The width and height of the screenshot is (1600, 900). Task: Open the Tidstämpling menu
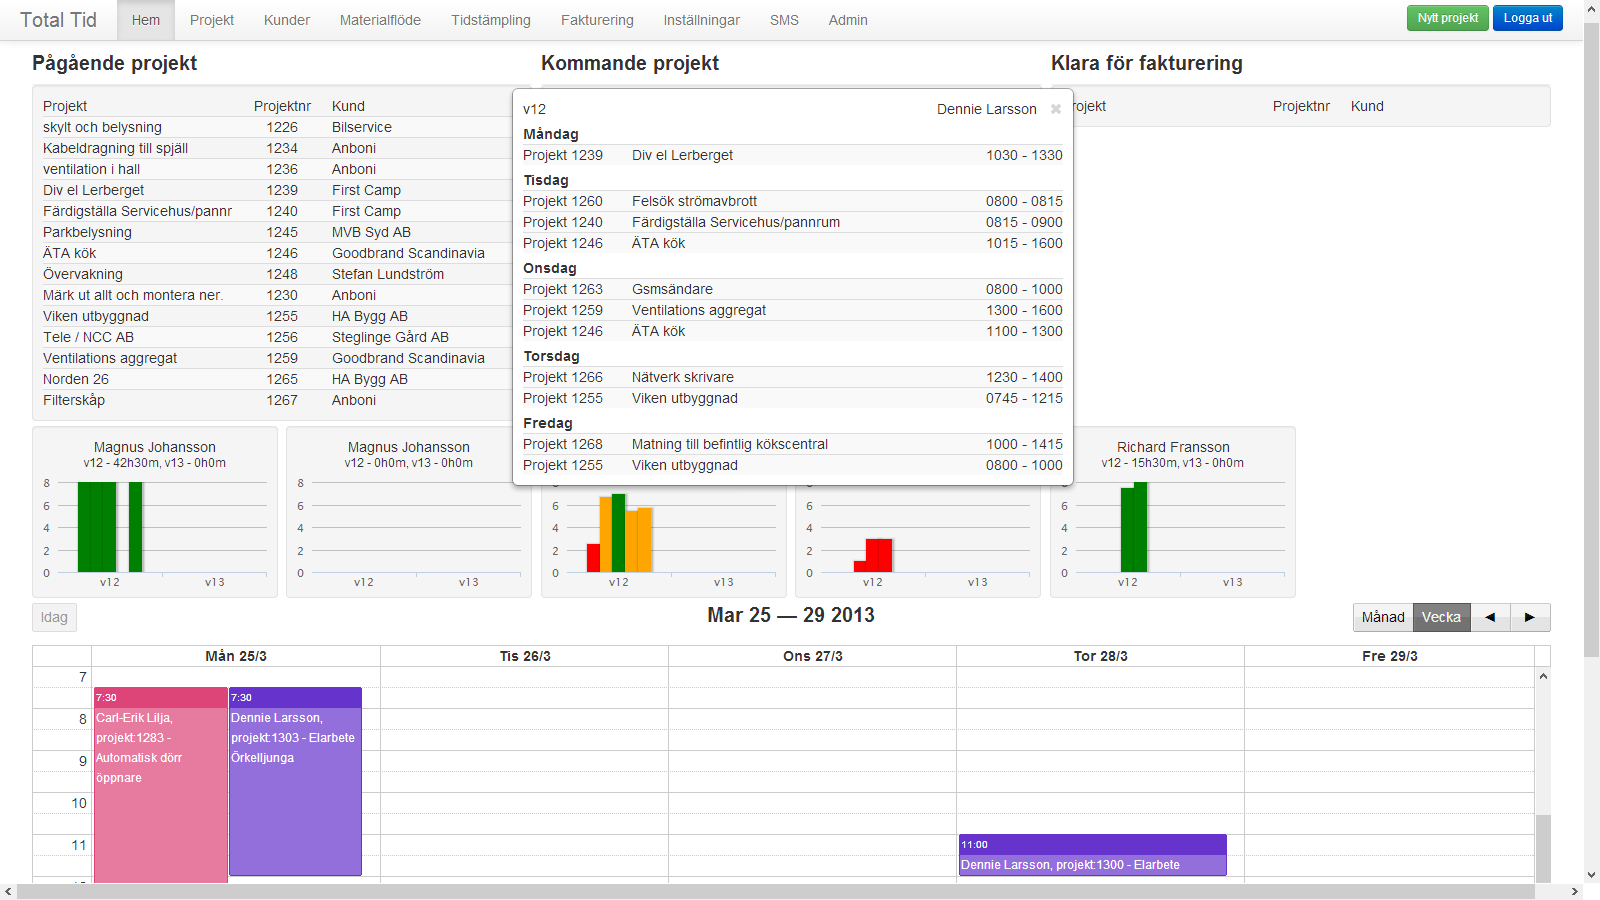click(x=490, y=20)
